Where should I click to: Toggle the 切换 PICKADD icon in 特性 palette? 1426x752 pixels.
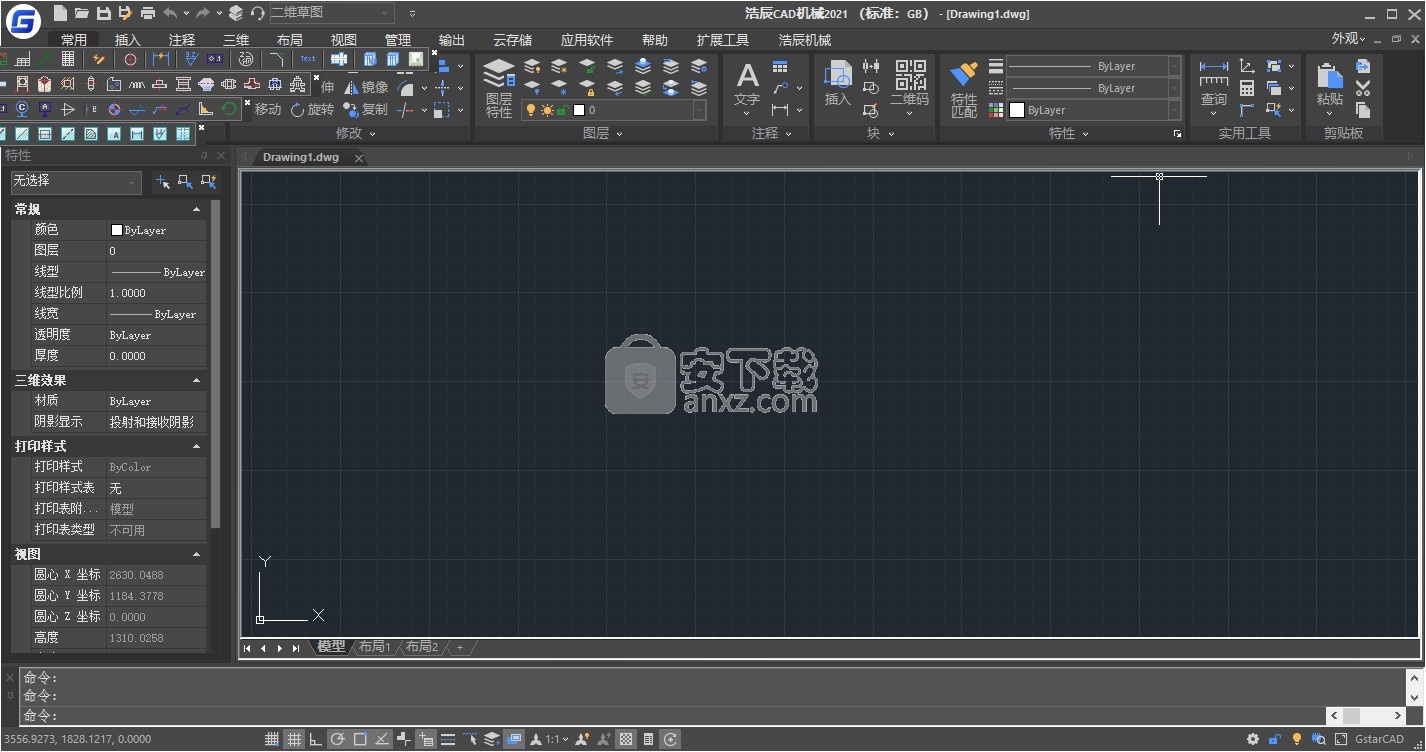pyautogui.click(x=162, y=181)
